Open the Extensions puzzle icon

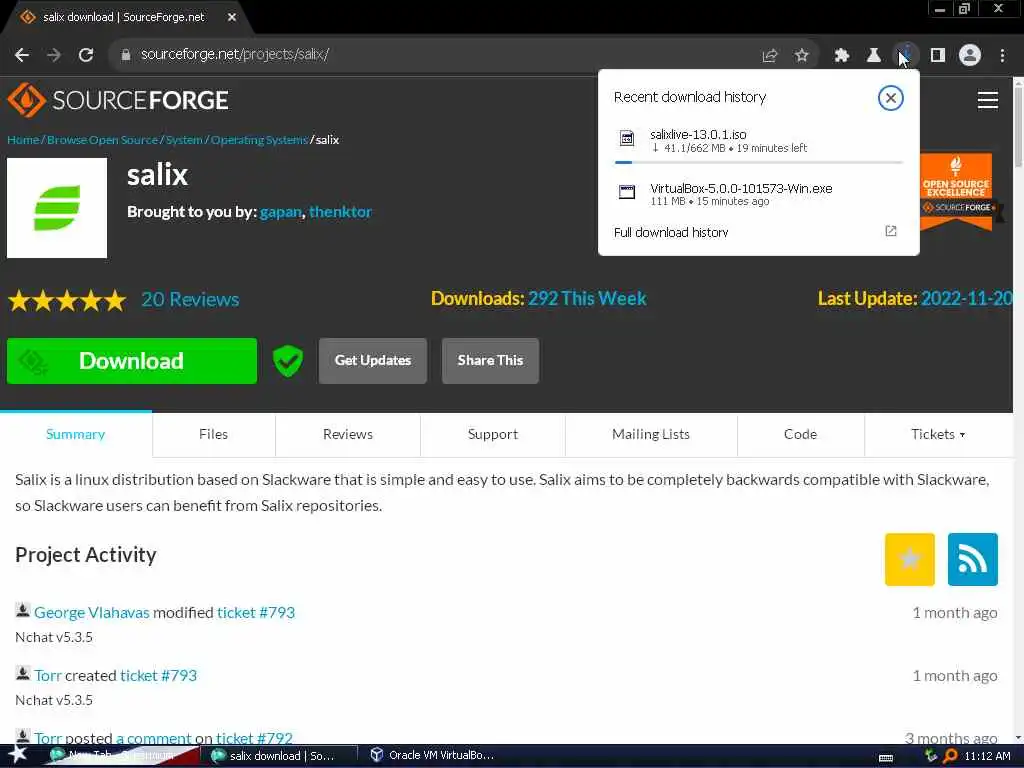point(842,56)
